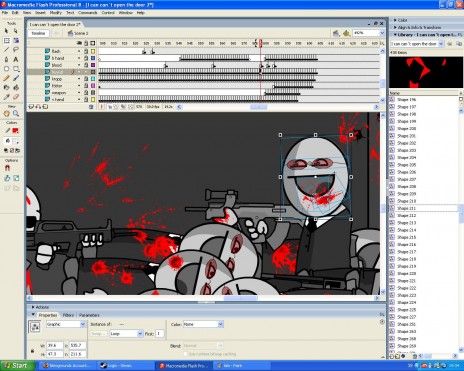Click the Start button on the taskbar
Image resolution: width=464 pixels, height=371 pixels.
tap(18, 366)
